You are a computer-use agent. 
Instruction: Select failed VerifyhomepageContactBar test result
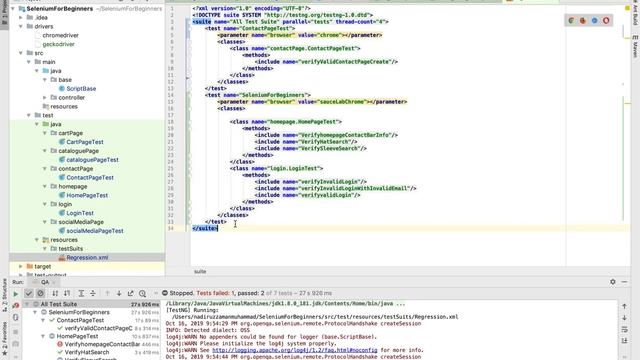tap(102, 344)
